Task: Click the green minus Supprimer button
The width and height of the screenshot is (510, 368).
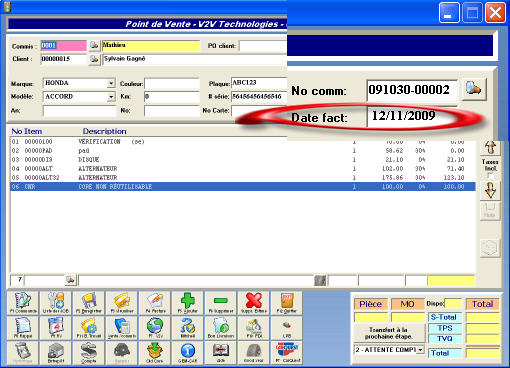Action: pyautogui.click(x=221, y=303)
